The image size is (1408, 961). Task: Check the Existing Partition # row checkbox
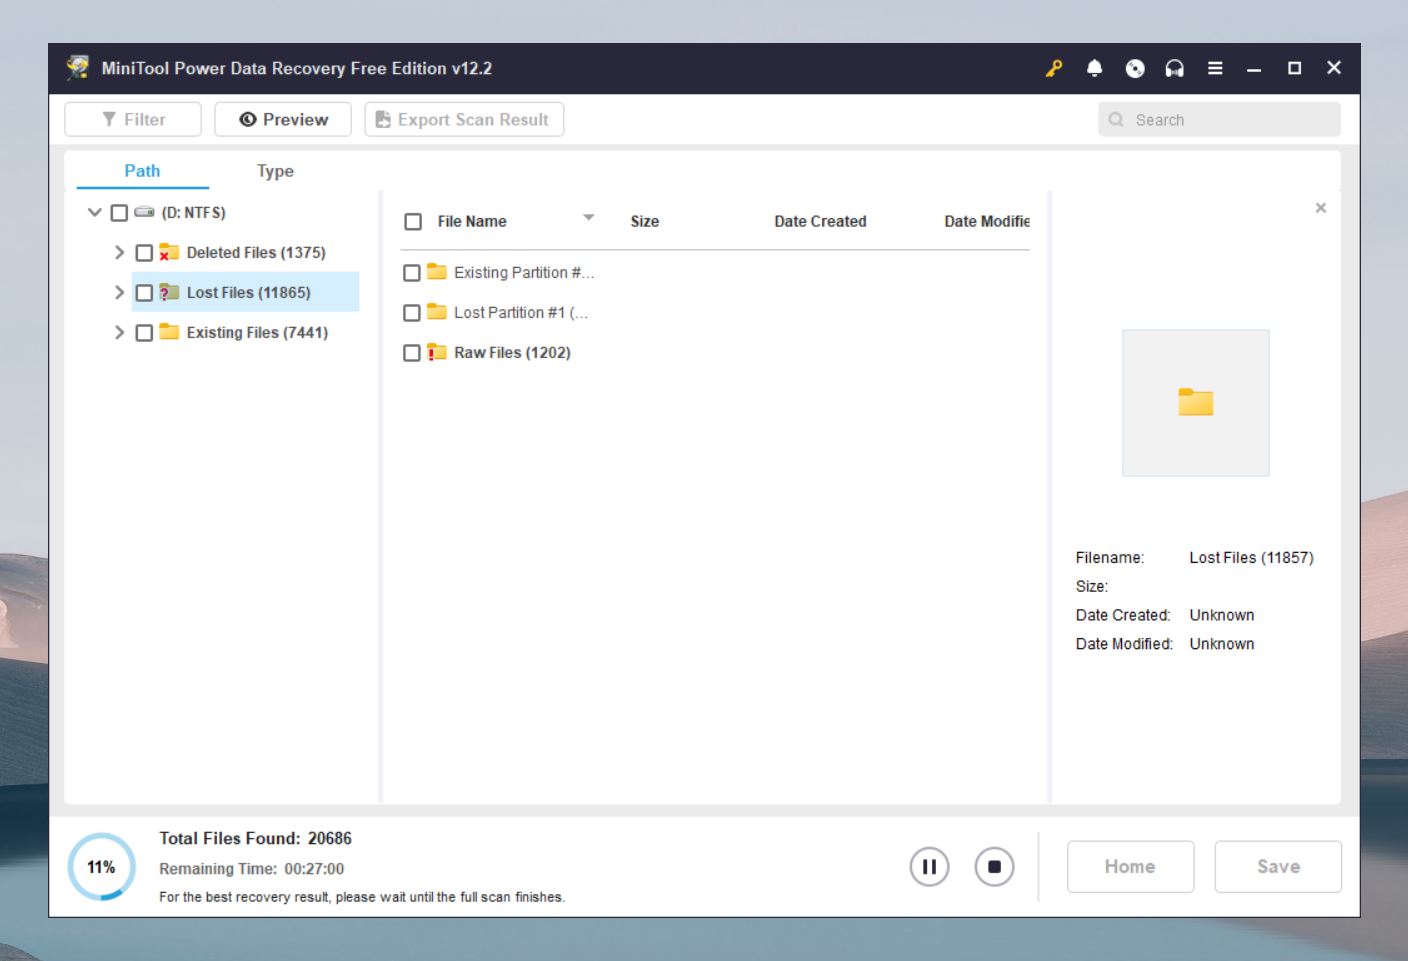click(x=411, y=273)
